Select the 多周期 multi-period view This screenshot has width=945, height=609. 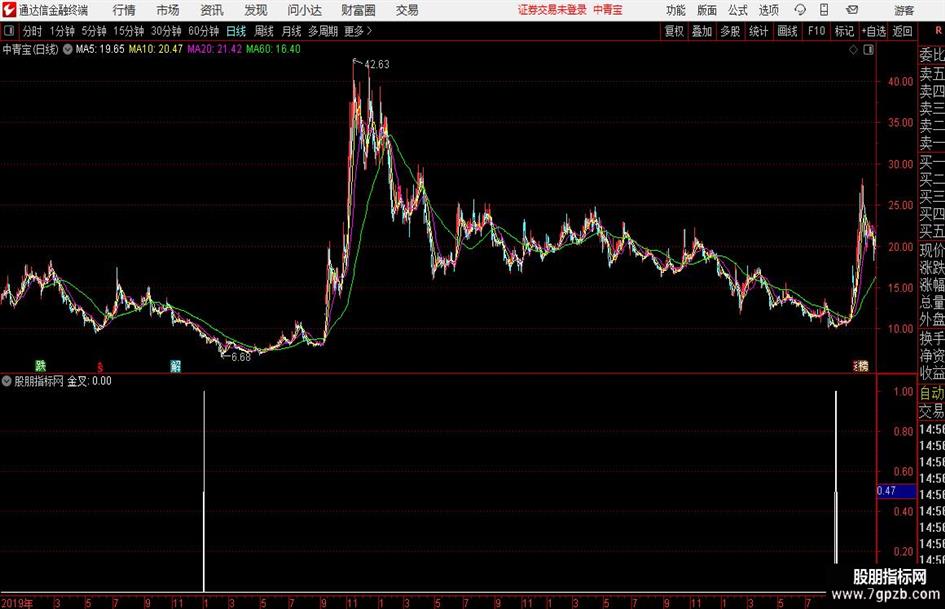[x=323, y=31]
